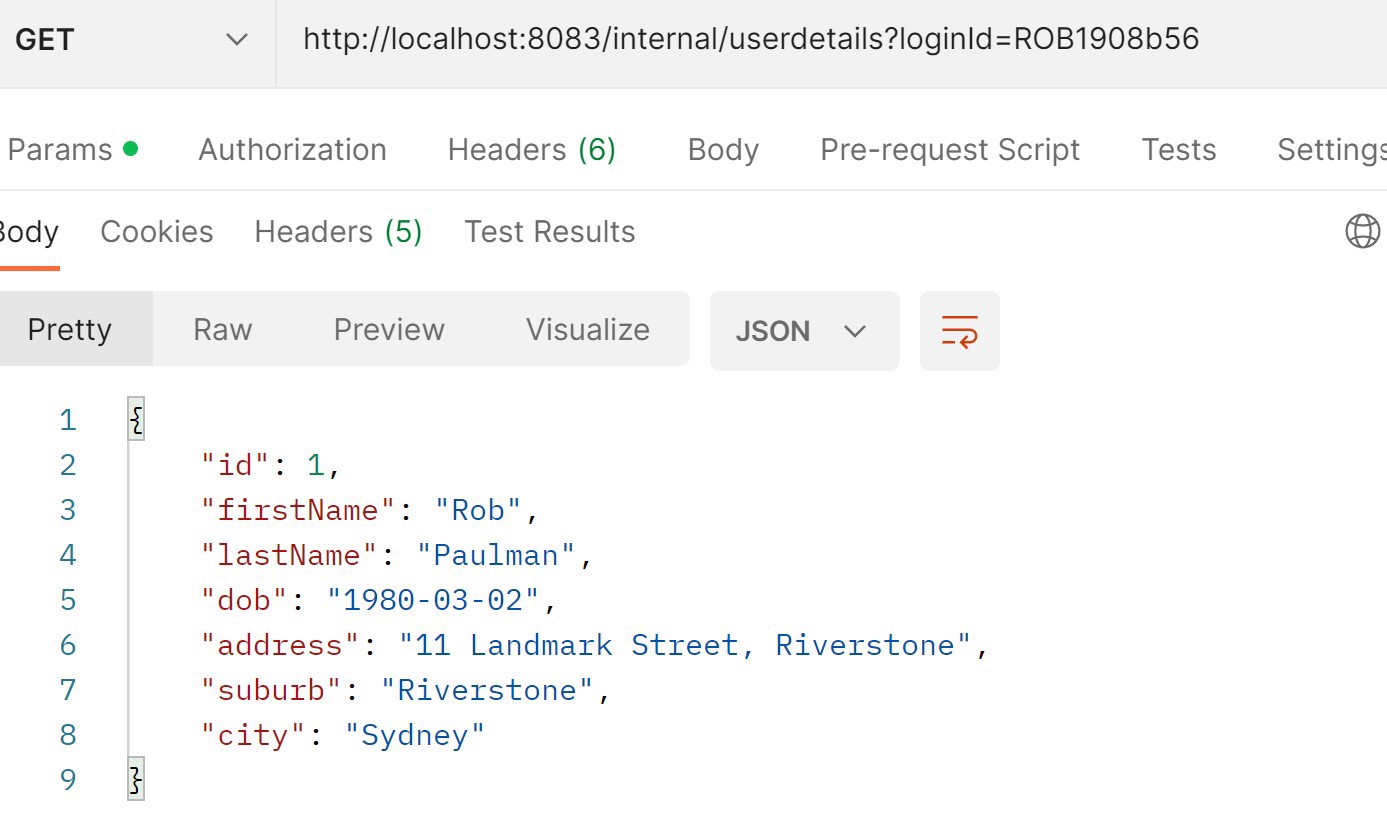Open the Pre-request Script tab
Screen dimensions: 1387x835
click(x=950, y=150)
